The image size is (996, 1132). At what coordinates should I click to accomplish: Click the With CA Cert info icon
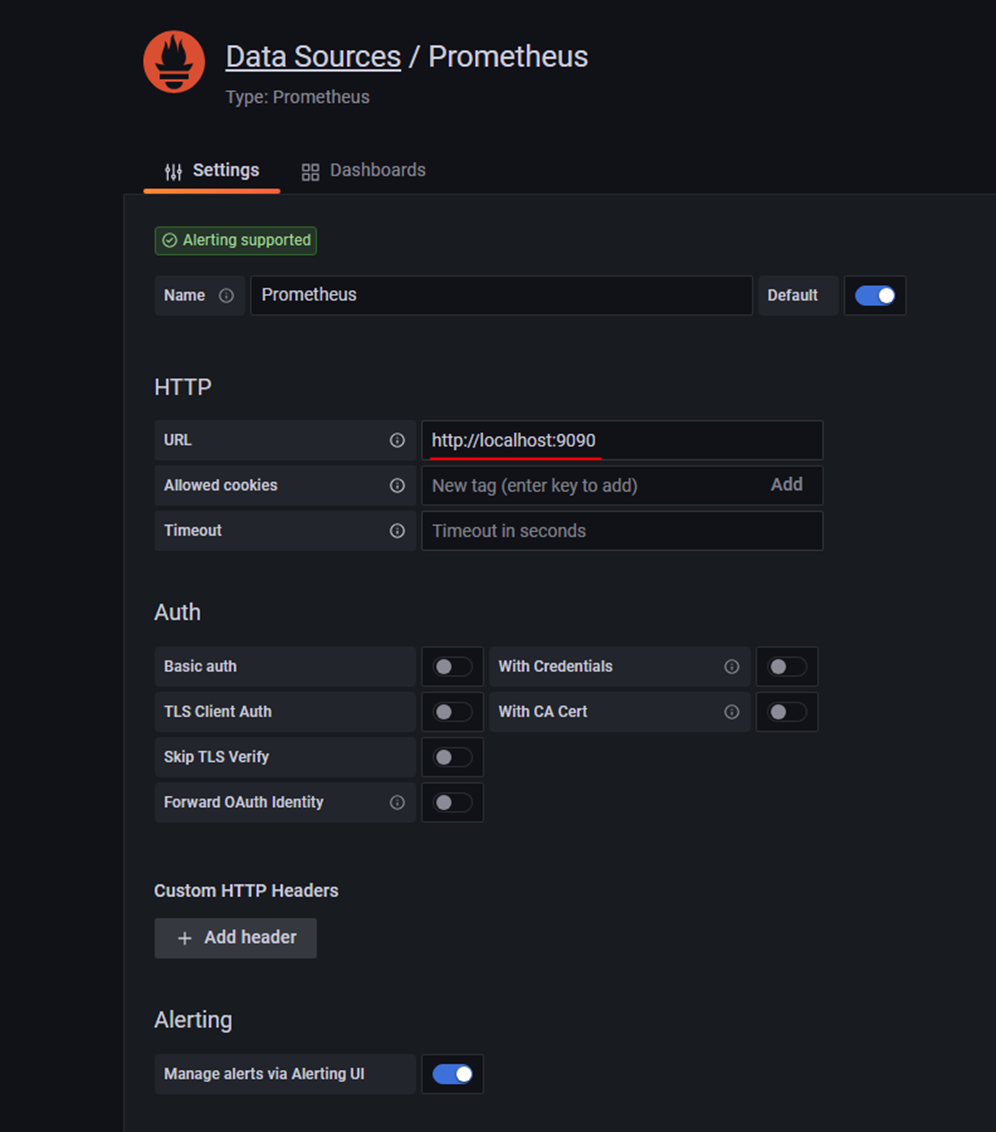pyautogui.click(x=732, y=712)
